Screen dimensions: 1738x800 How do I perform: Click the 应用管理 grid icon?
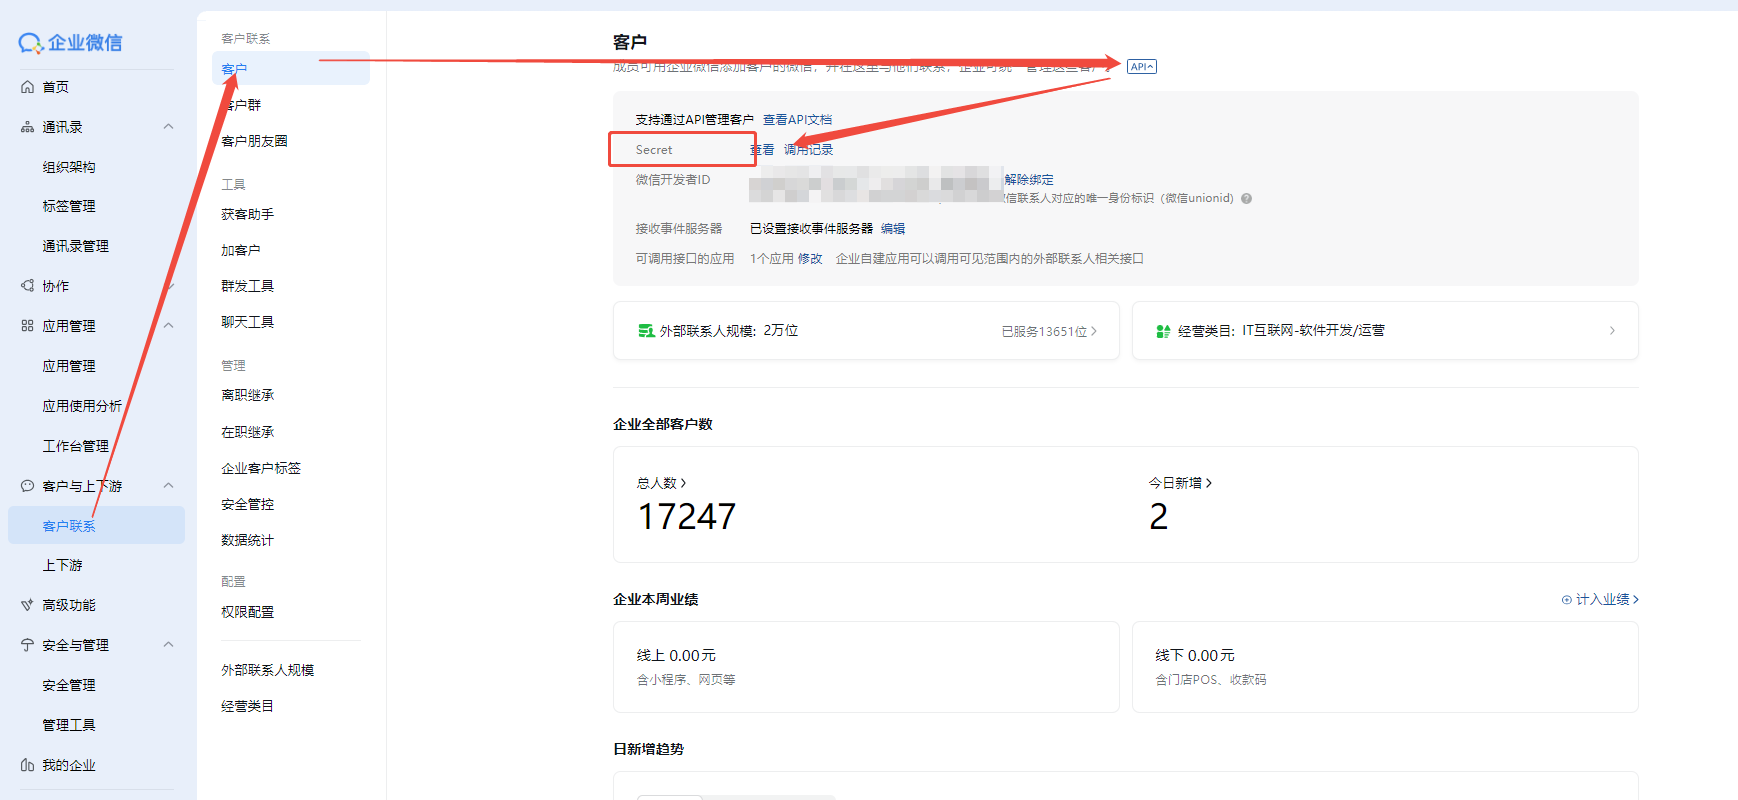28,326
